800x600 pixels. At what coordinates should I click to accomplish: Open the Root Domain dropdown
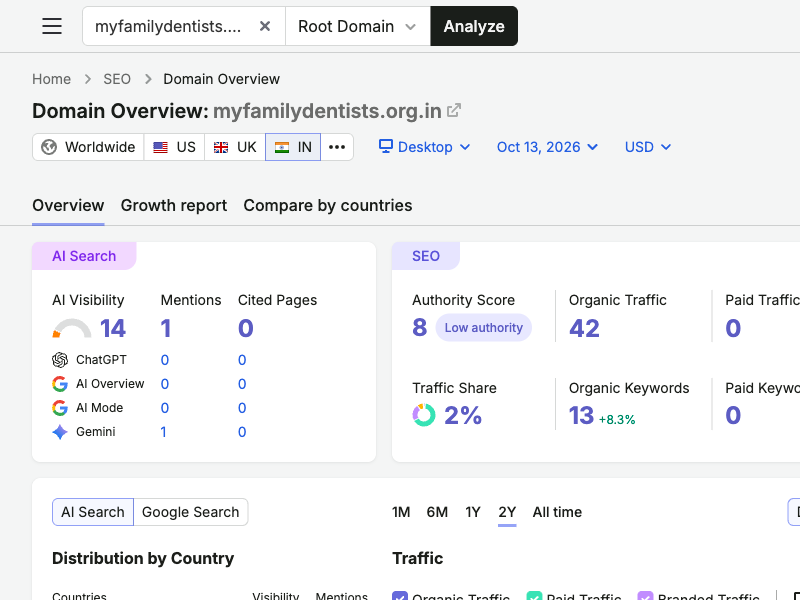click(358, 26)
